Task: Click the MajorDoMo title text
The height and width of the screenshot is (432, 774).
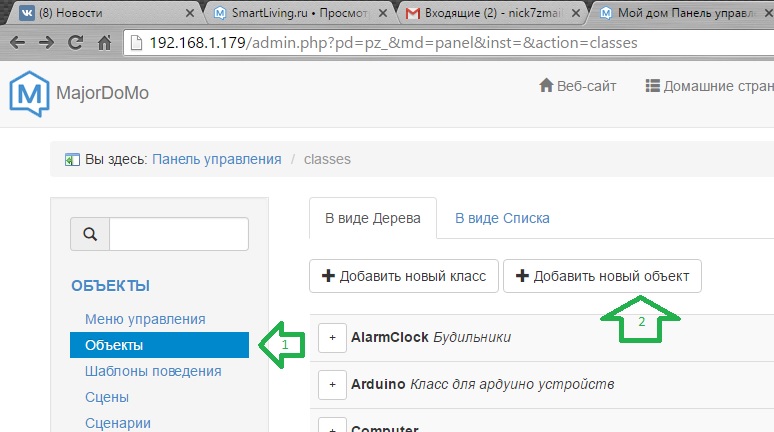Action: pyautogui.click(x=102, y=93)
